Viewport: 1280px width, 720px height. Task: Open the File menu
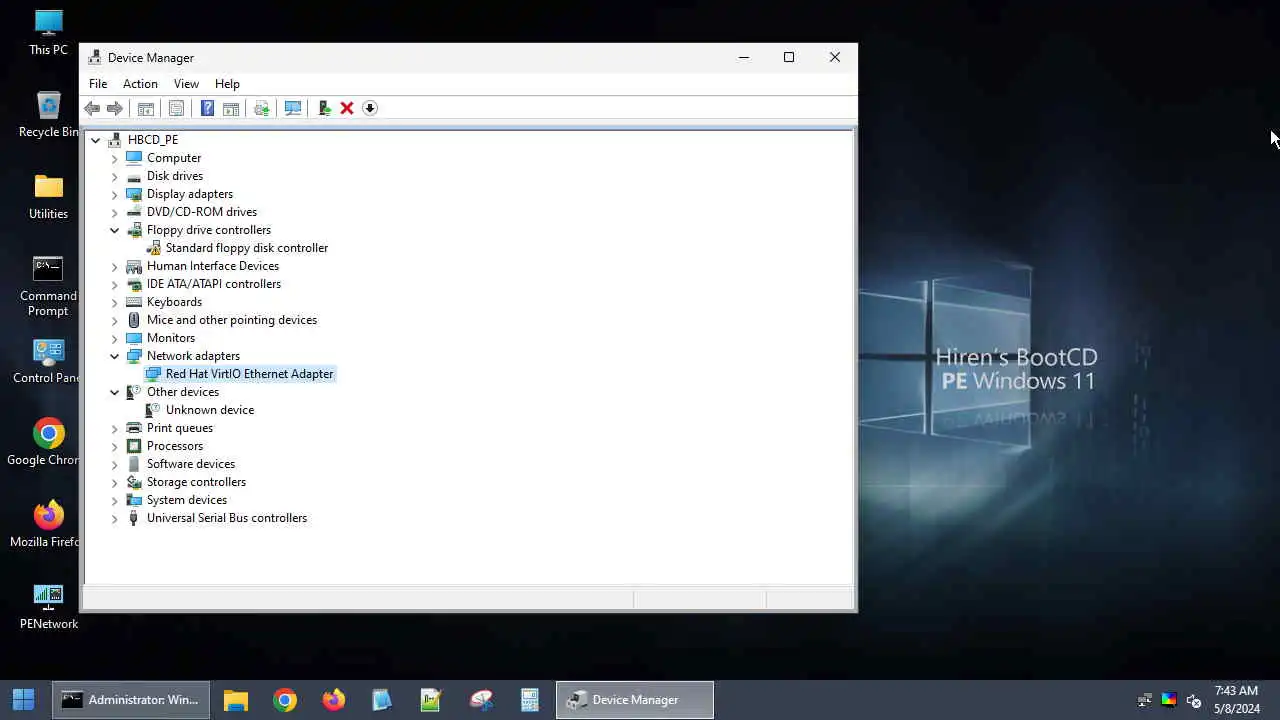(98, 84)
